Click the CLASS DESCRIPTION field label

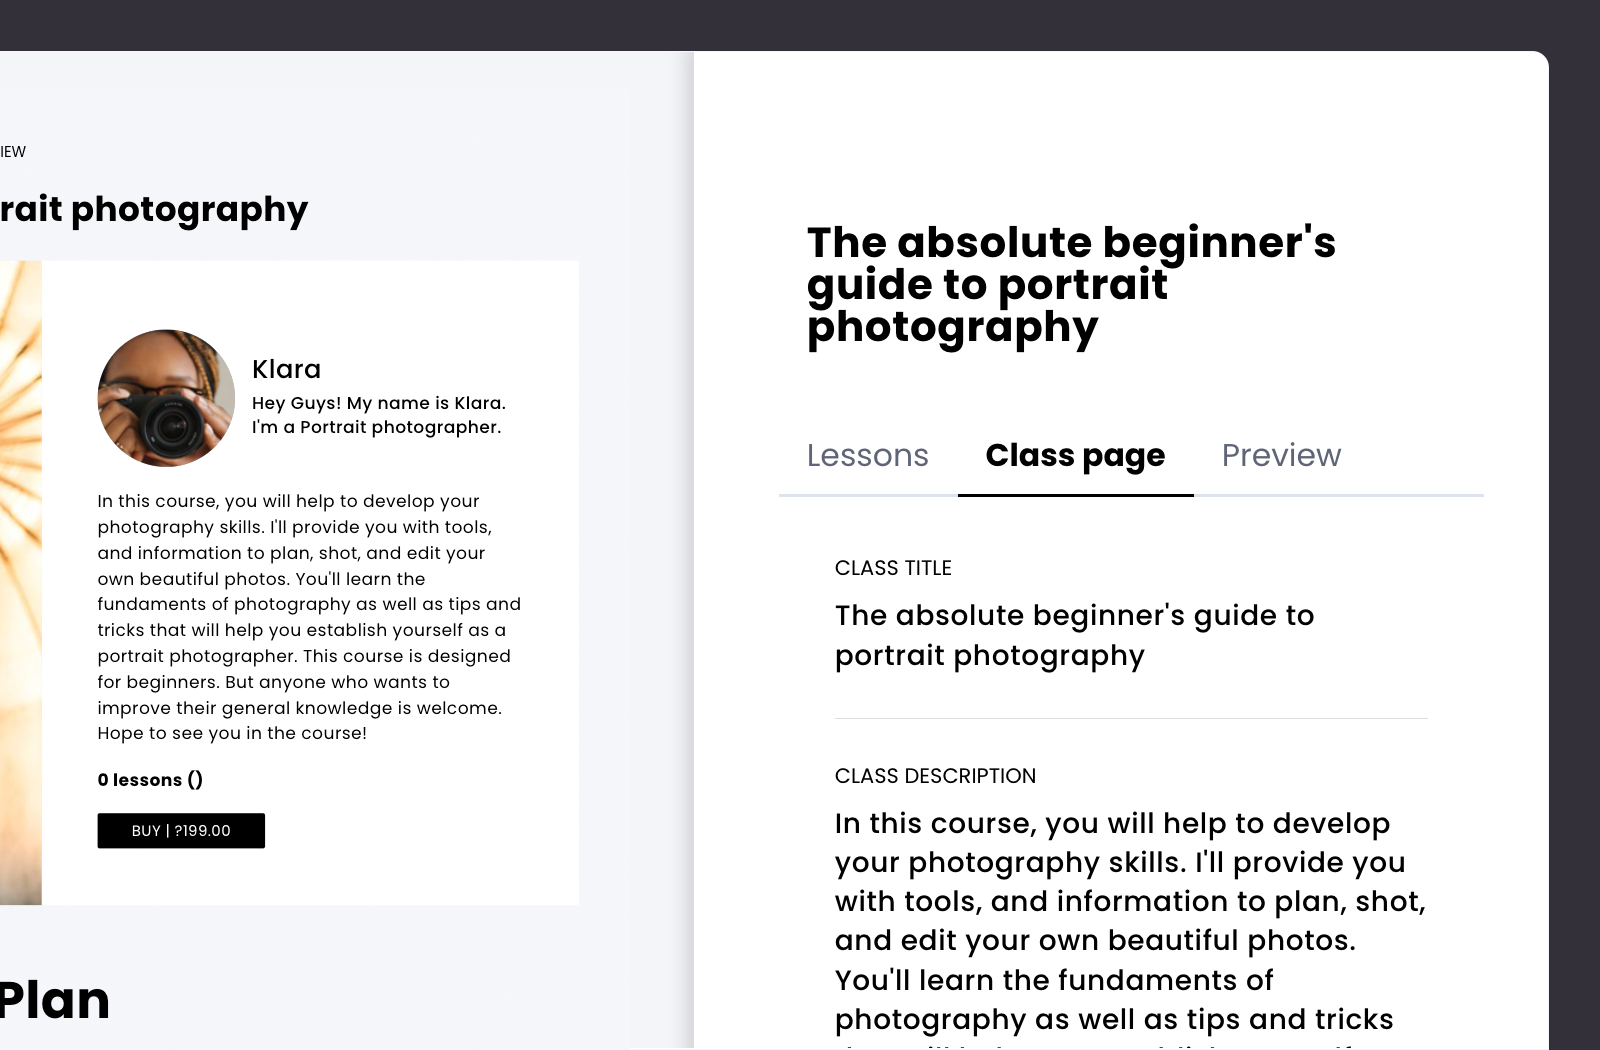(935, 776)
